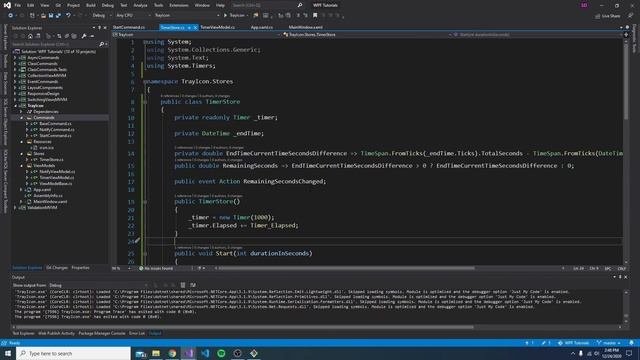Open Chrome from the Windows taskbar

pyautogui.click(x=172, y=353)
